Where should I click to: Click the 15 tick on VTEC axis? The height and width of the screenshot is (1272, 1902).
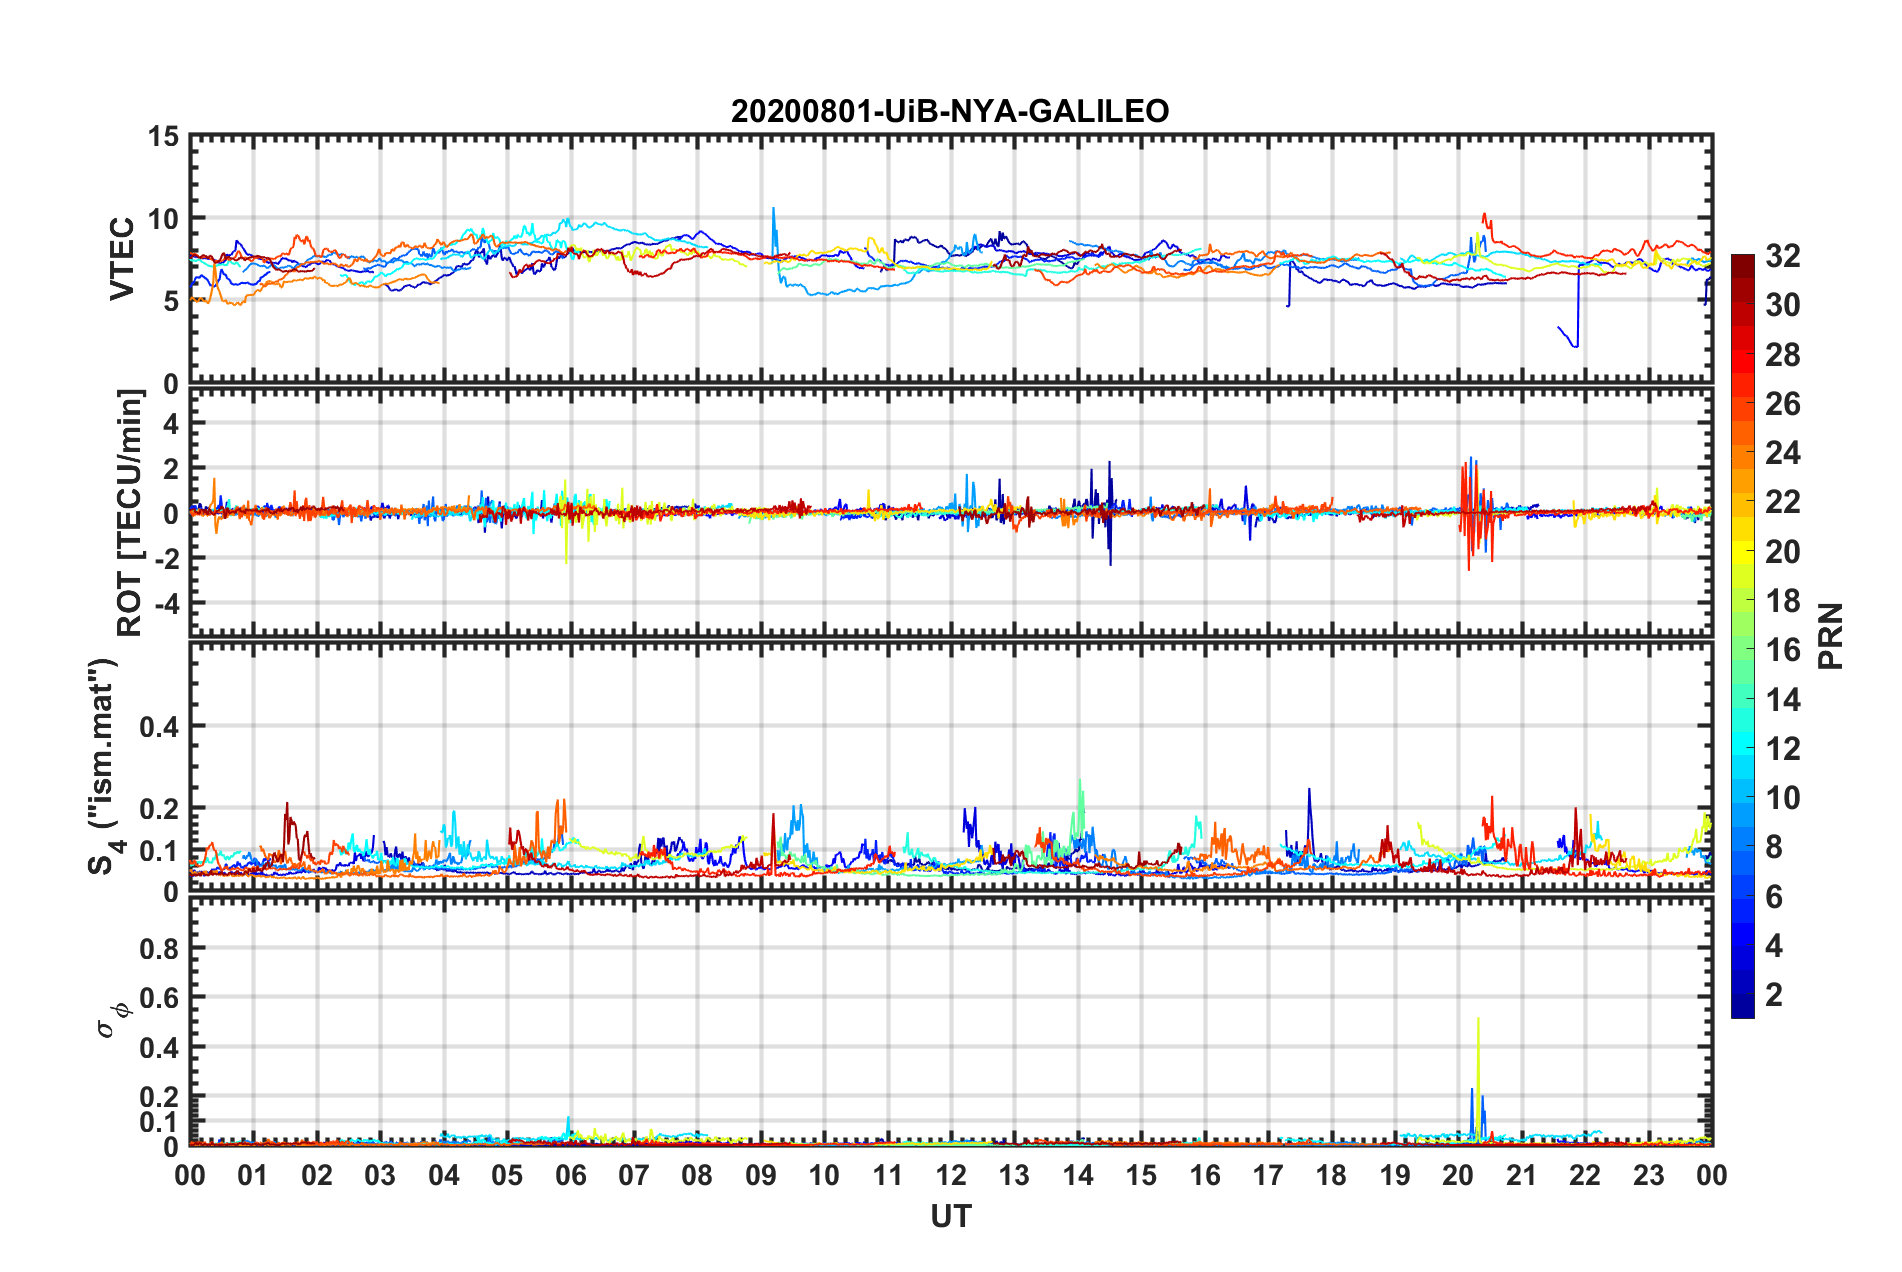click(164, 136)
